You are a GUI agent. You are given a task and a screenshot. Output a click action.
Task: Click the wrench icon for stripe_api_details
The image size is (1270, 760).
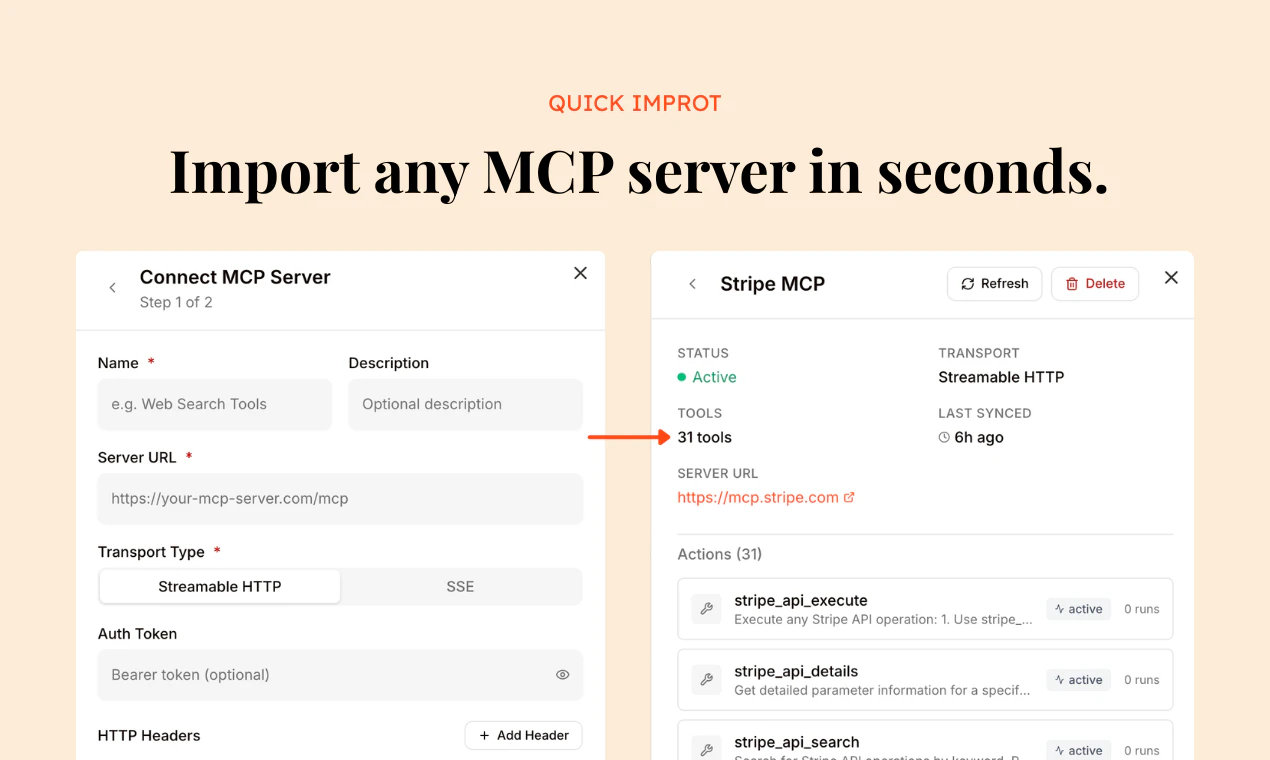click(706, 680)
